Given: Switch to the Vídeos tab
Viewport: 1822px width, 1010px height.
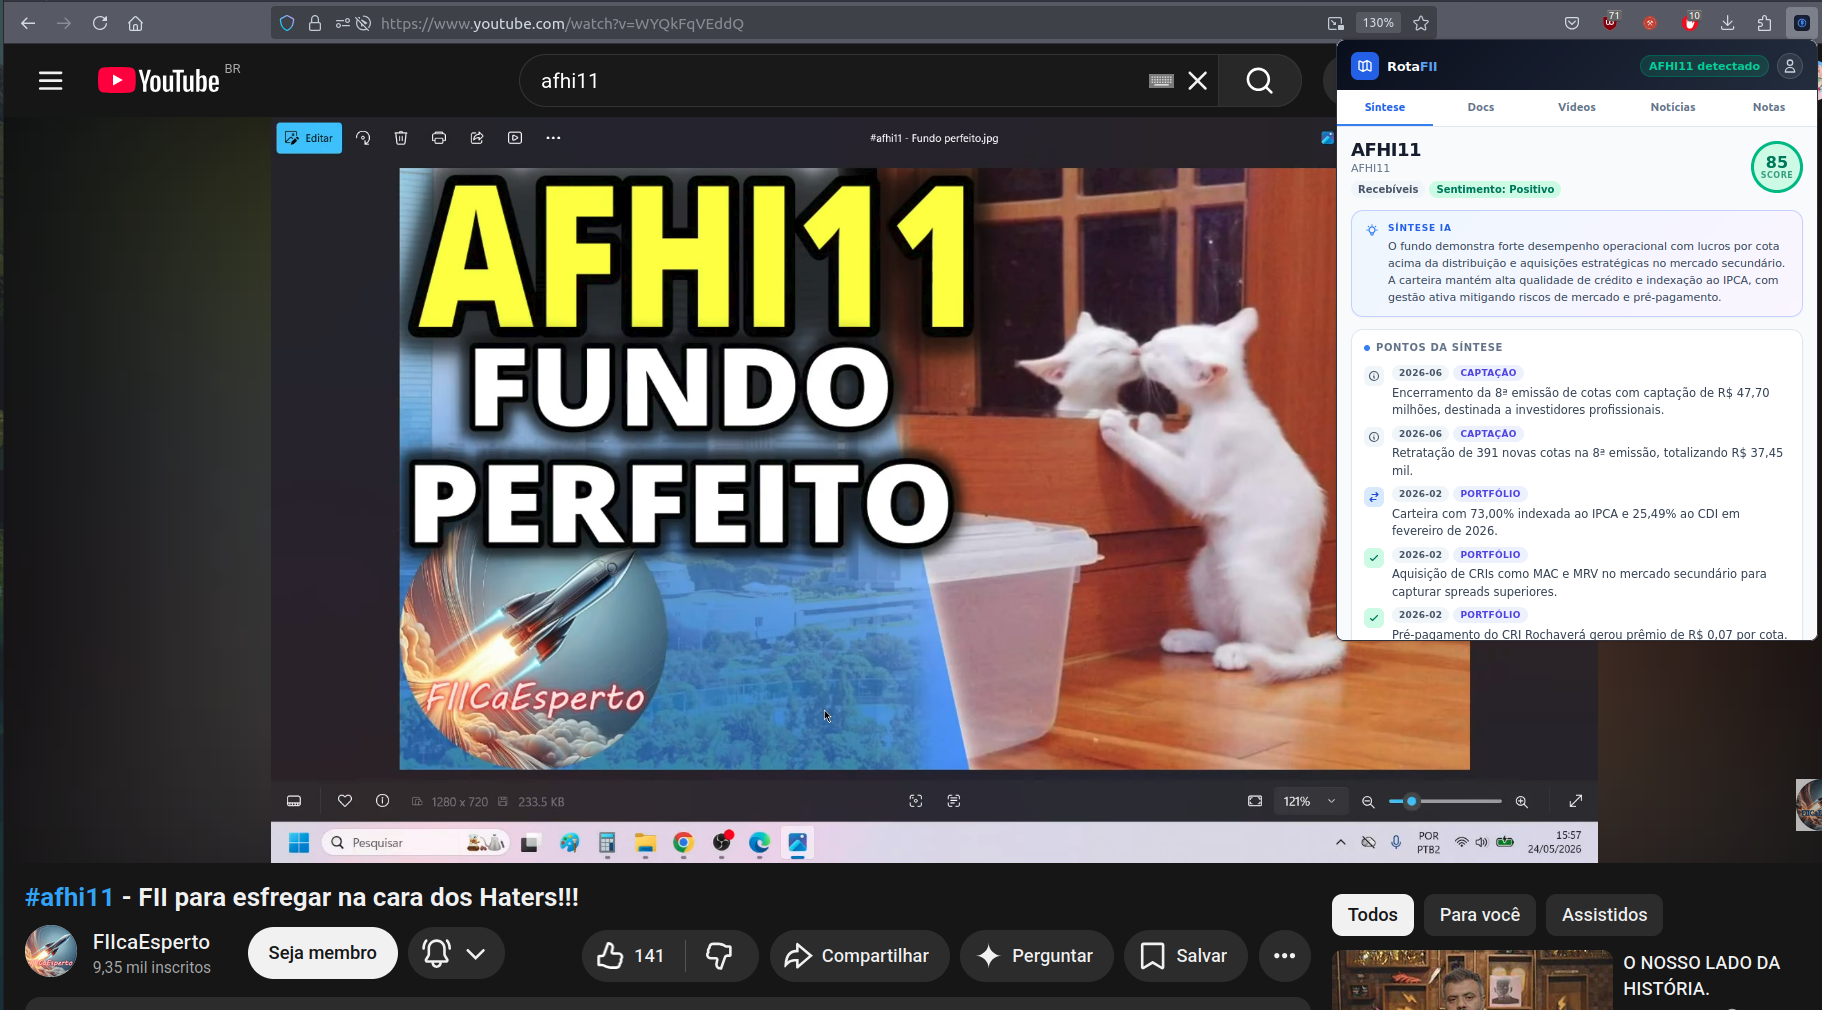Looking at the screenshot, I should click(x=1577, y=107).
